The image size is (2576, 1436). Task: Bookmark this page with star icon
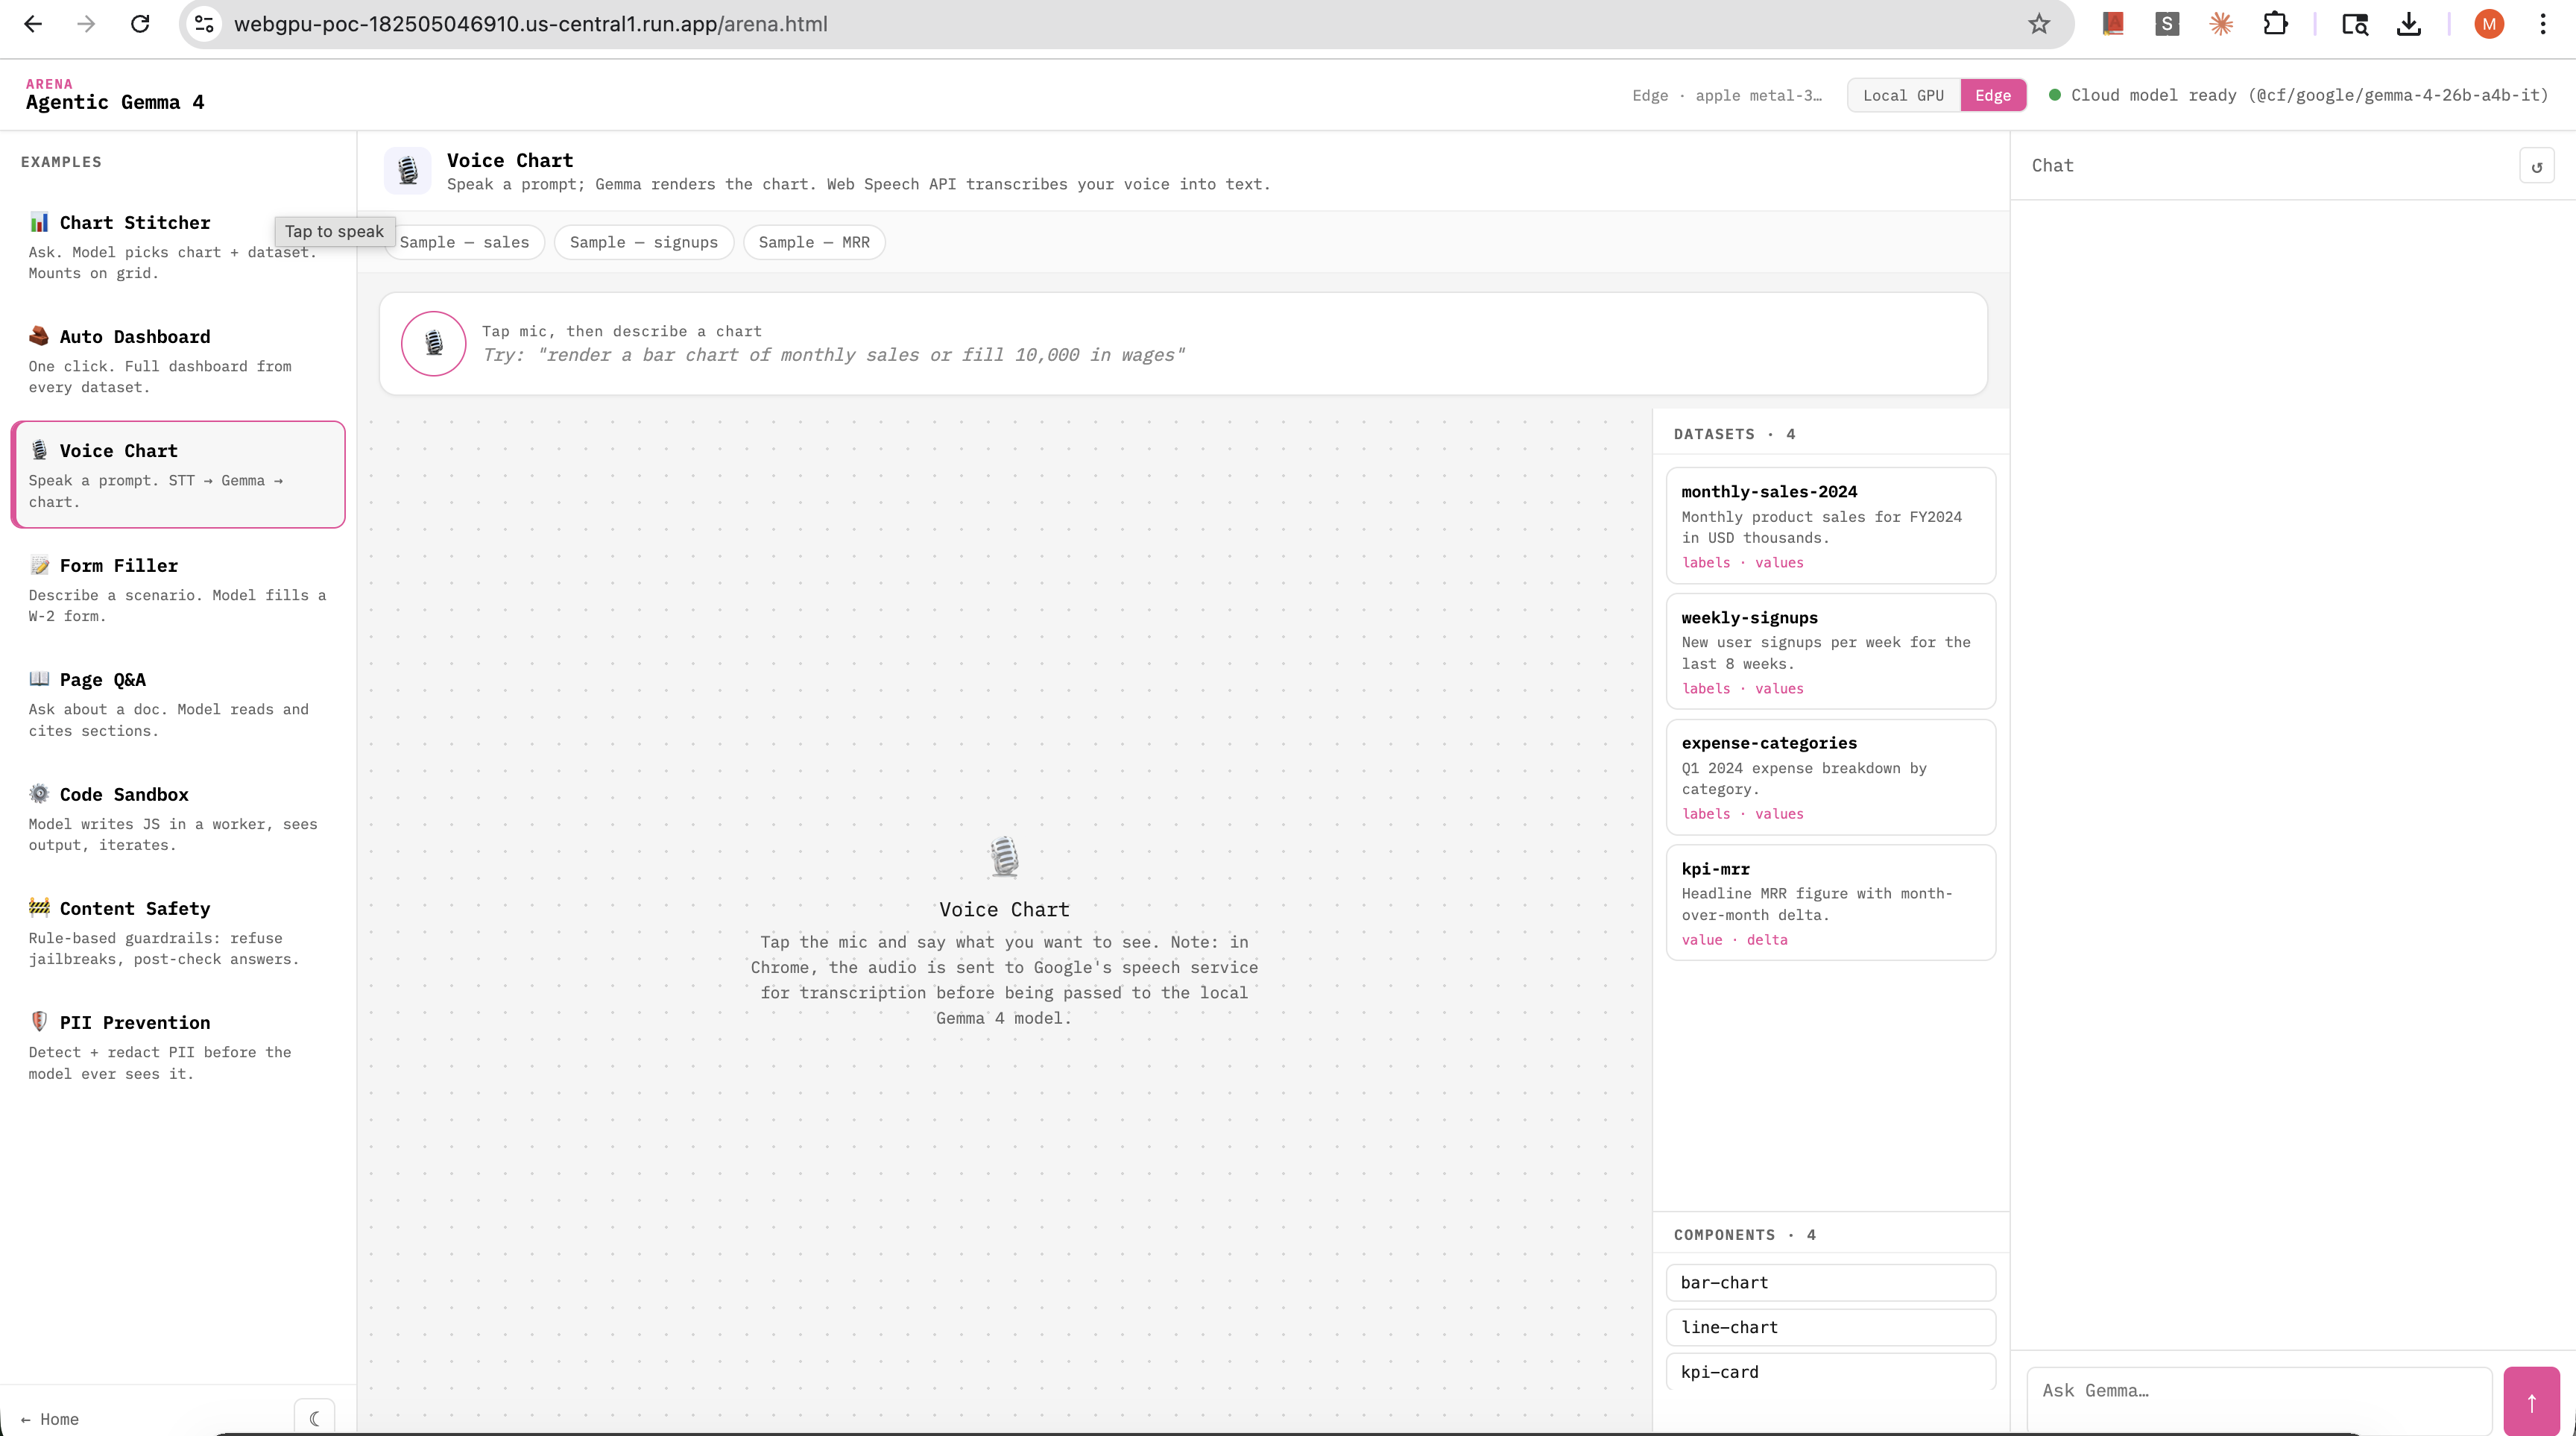click(2039, 24)
